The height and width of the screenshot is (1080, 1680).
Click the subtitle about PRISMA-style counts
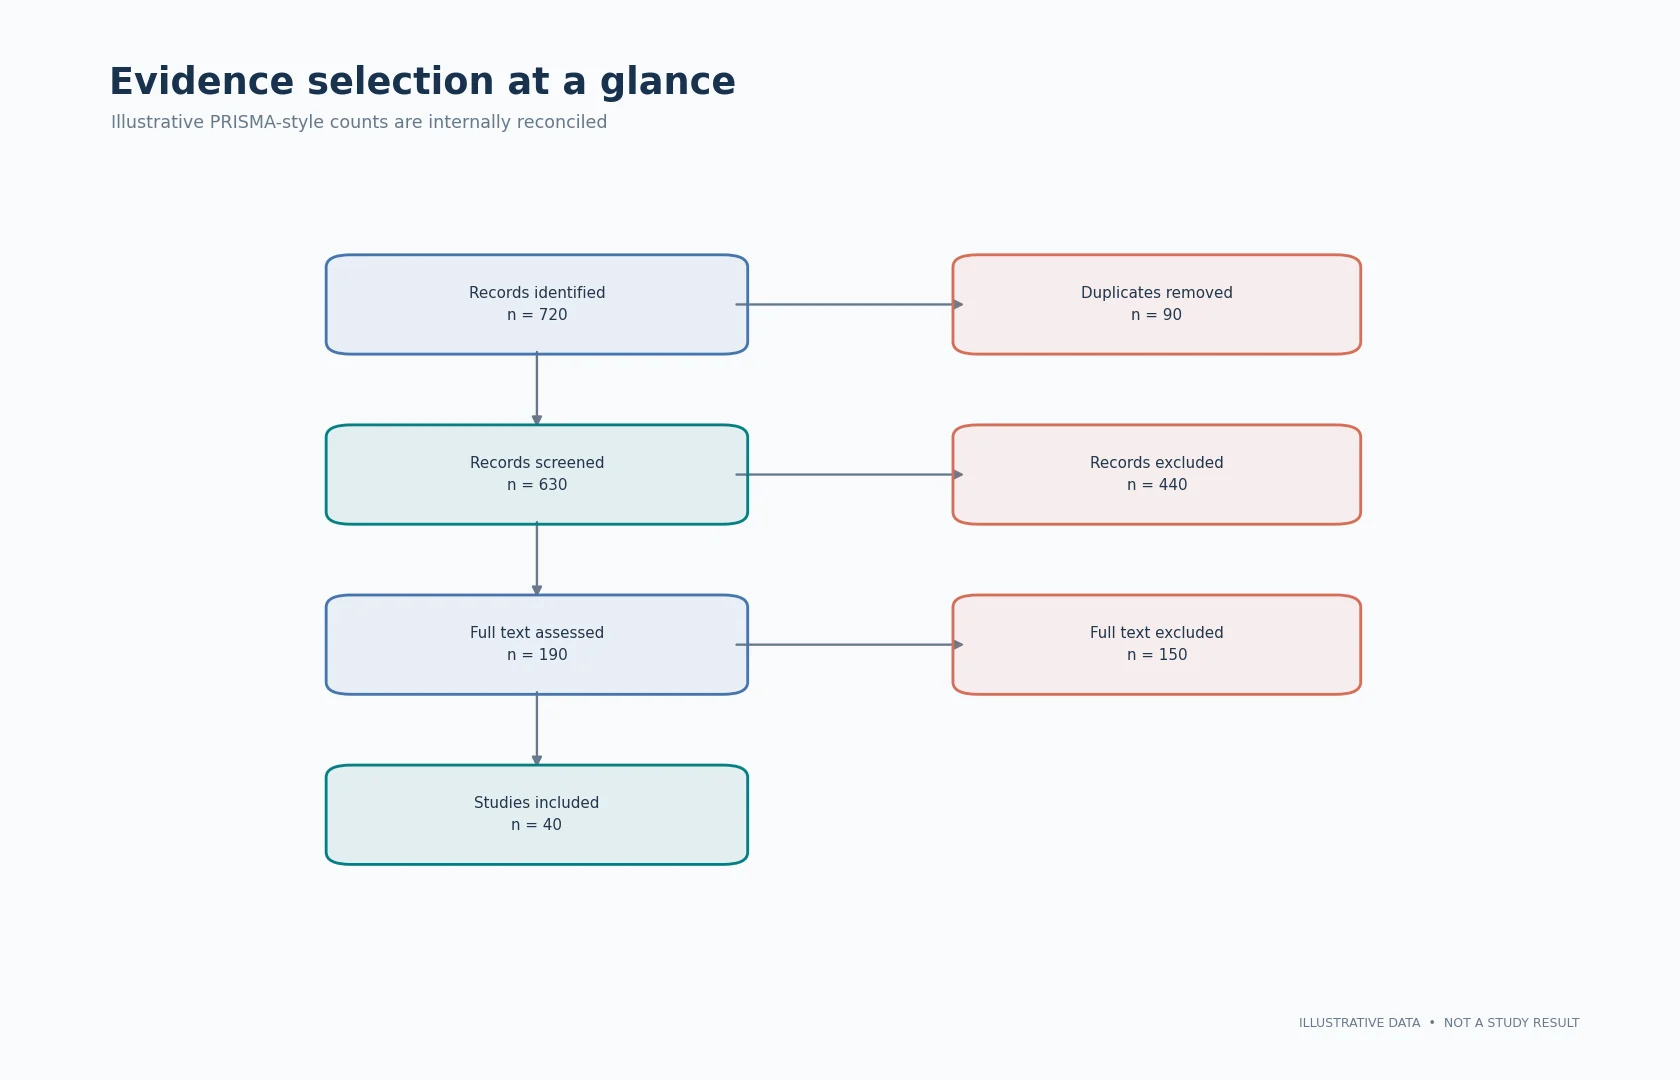pos(359,122)
